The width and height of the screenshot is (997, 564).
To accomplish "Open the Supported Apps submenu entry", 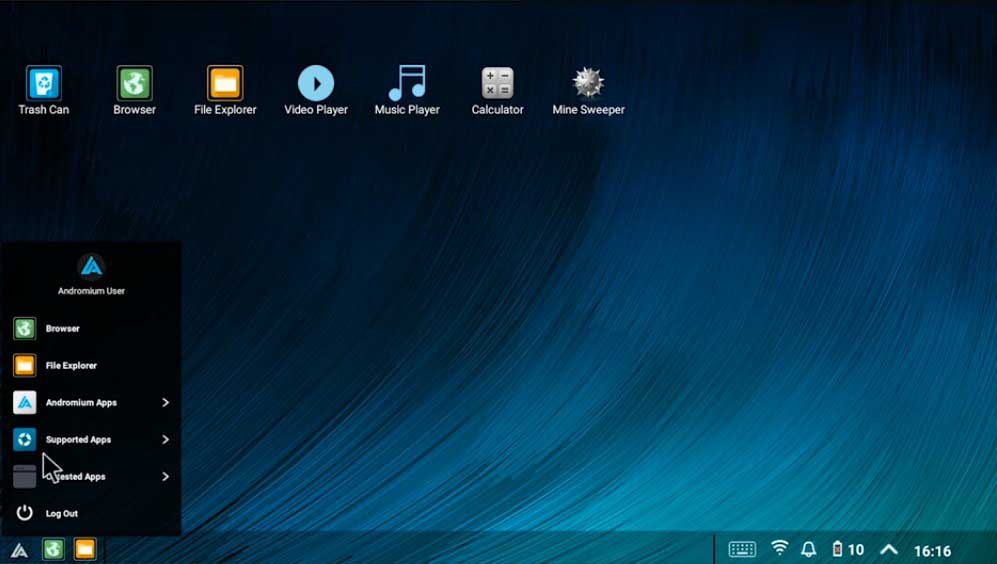I will (91, 439).
